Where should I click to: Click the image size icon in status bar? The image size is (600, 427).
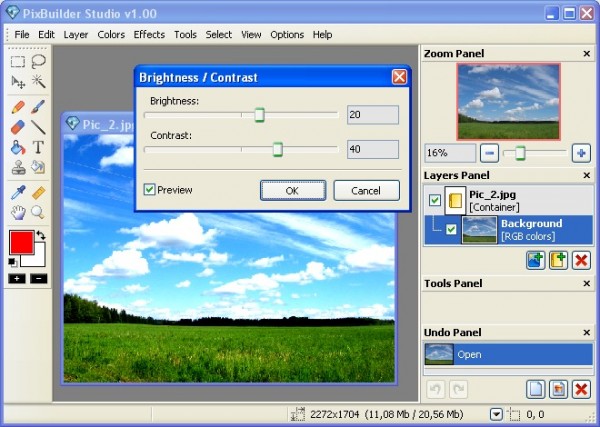298,414
